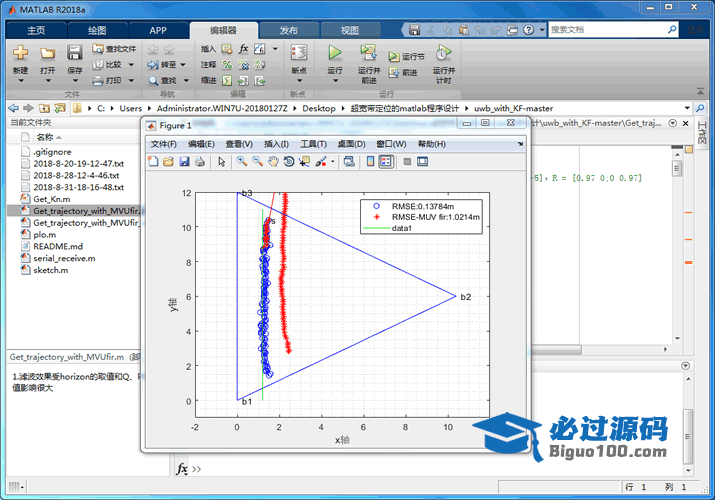The height and width of the screenshot is (500, 715).
Task: Switch to the 绘图 (Plots) tab
Action: tap(97, 30)
